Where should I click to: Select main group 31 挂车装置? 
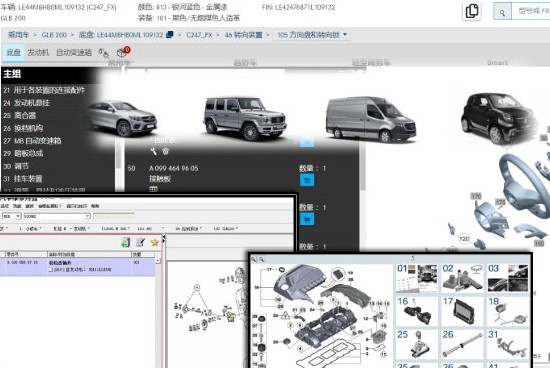(x=23, y=179)
